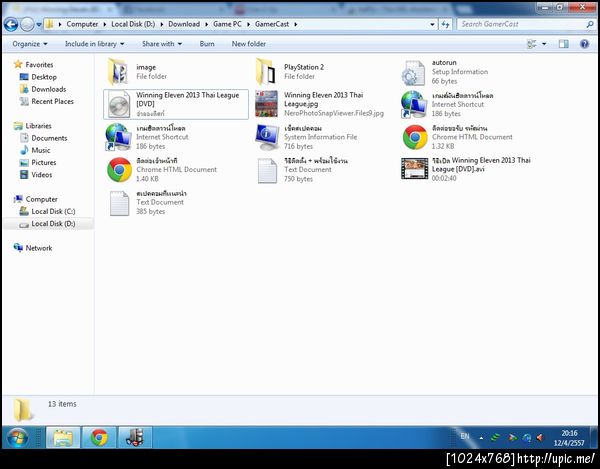This screenshot has height=469, width=600.
Task: Click the Windows Explorer taskbar icon
Action: pyautogui.click(x=63, y=437)
